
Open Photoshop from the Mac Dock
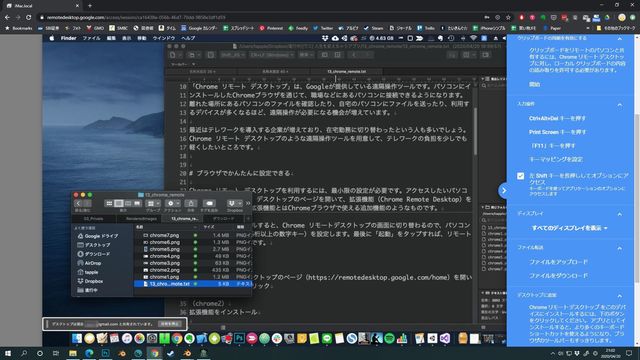pos(239,338)
